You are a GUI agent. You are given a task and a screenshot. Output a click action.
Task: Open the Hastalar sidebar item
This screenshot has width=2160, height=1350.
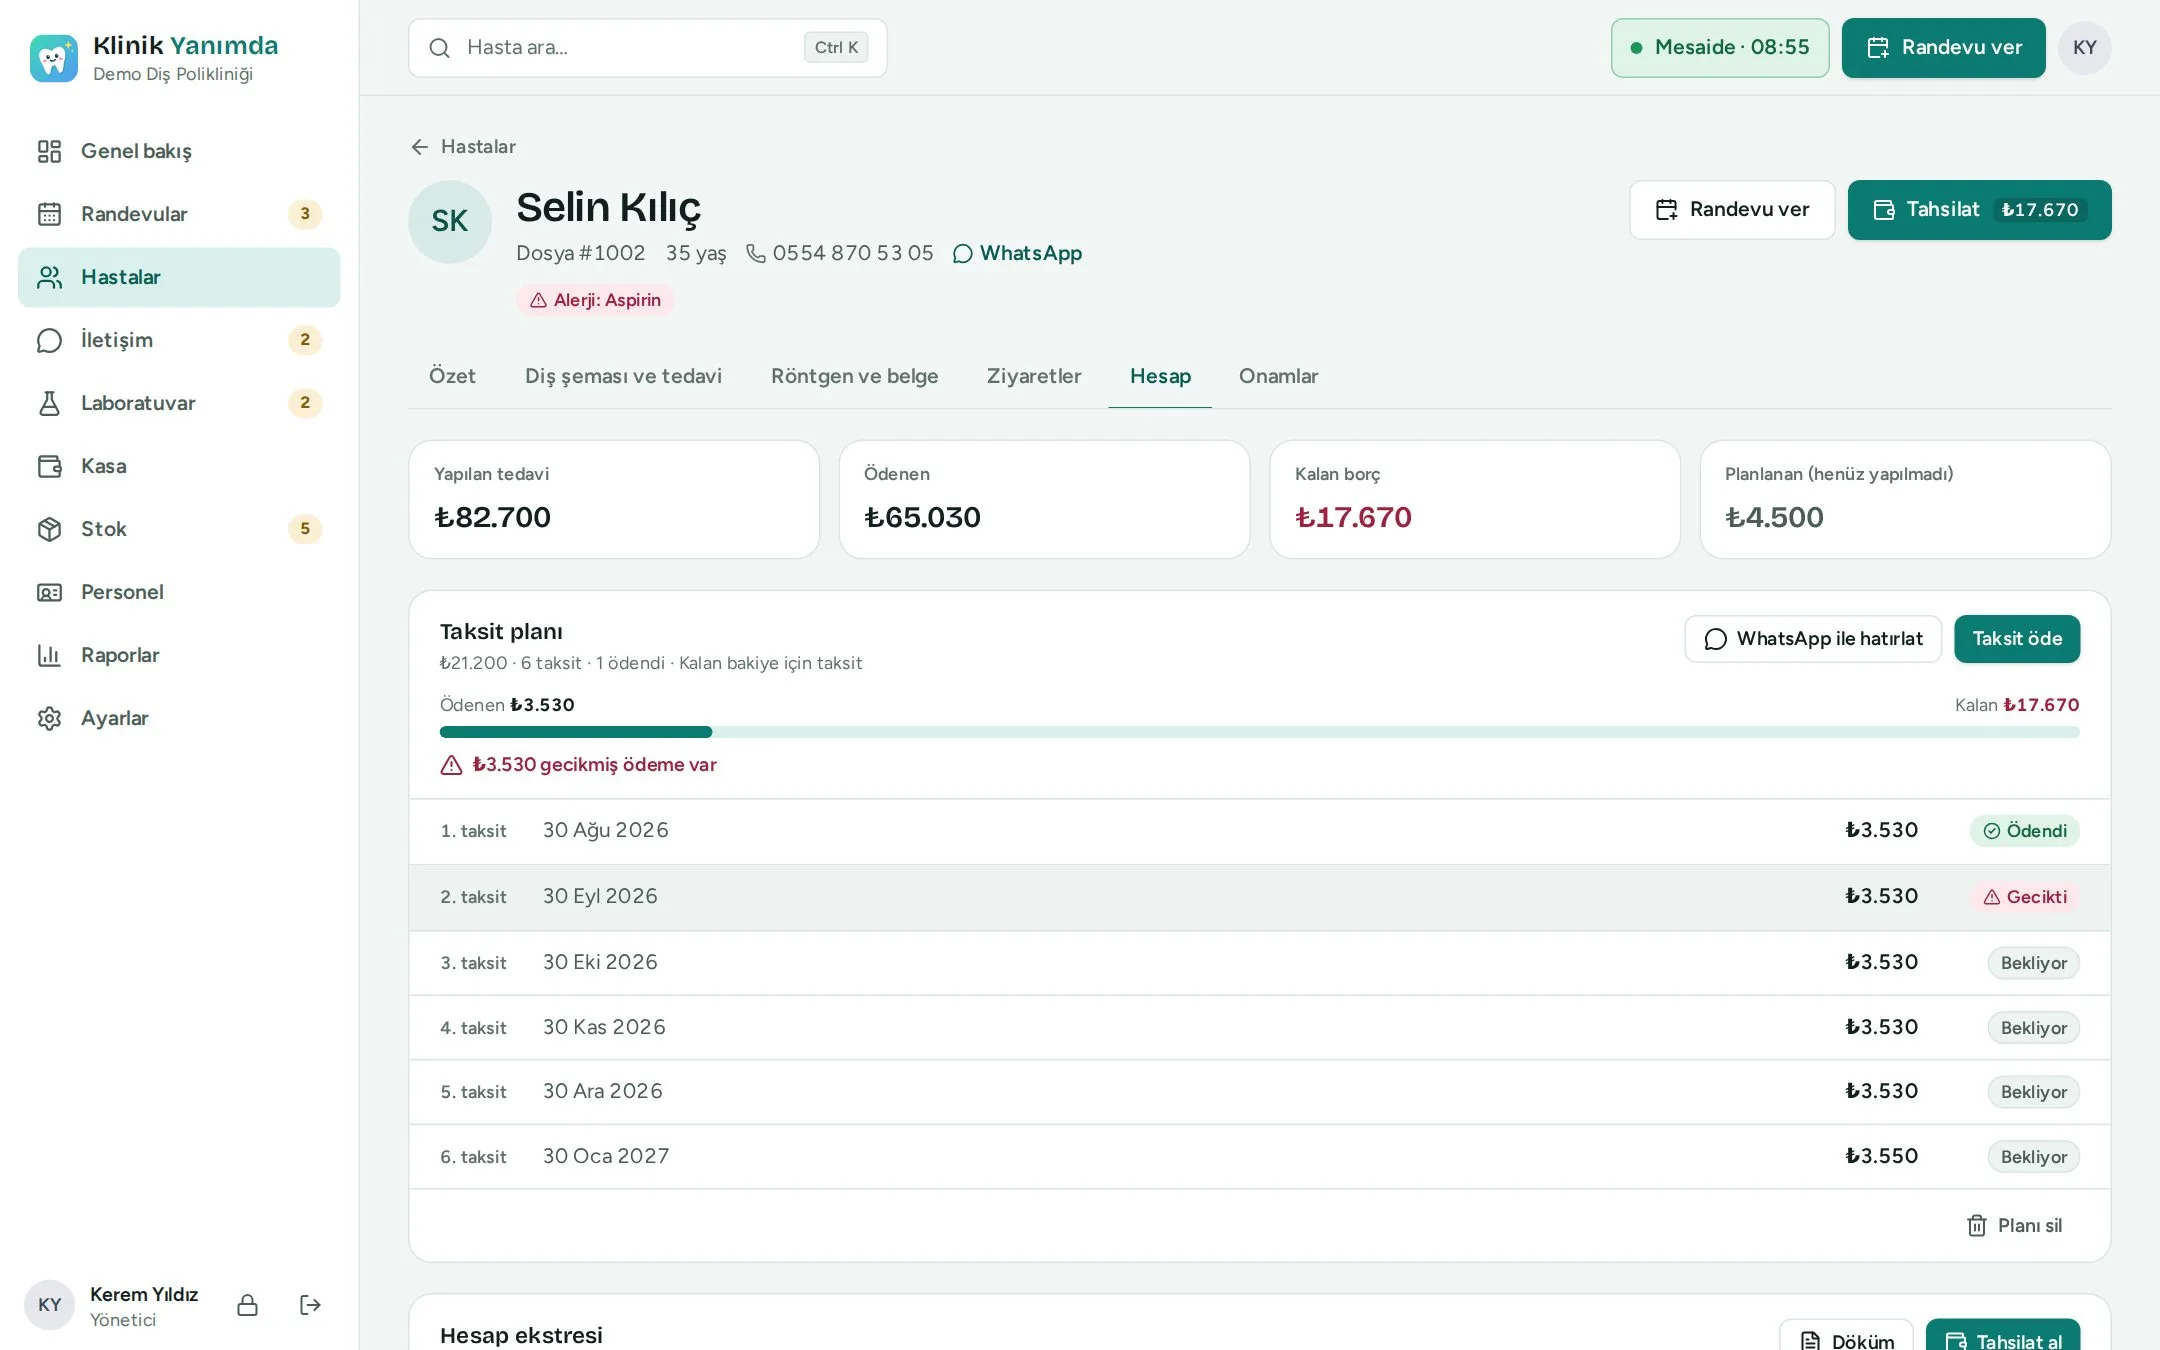pyautogui.click(x=179, y=277)
